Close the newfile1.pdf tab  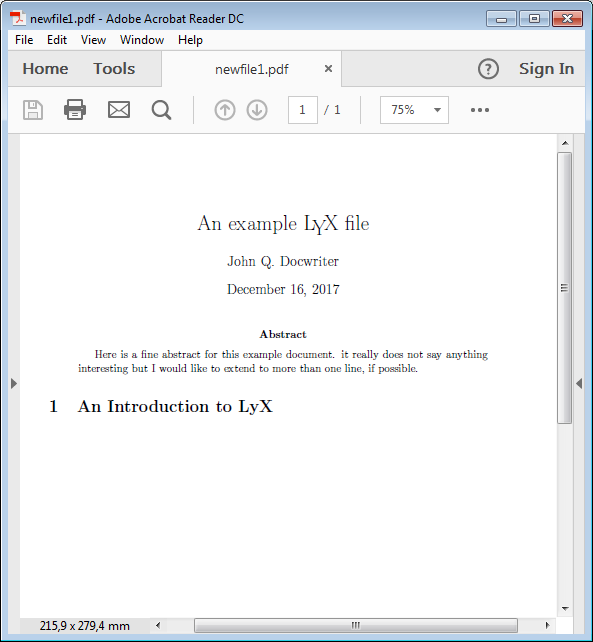pyautogui.click(x=328, y=69)
